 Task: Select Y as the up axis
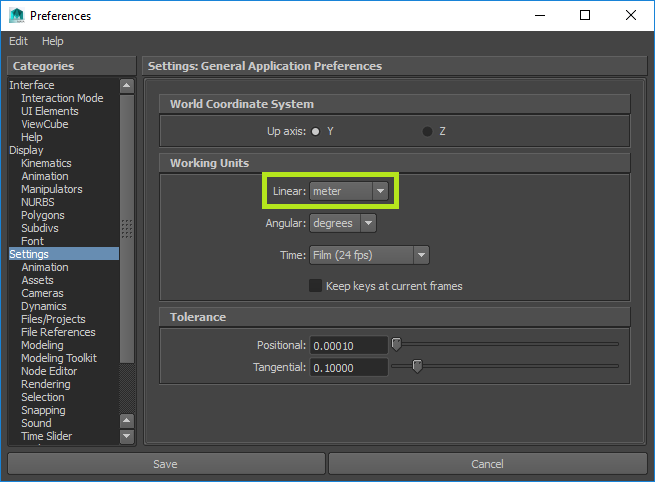(316, 131)
